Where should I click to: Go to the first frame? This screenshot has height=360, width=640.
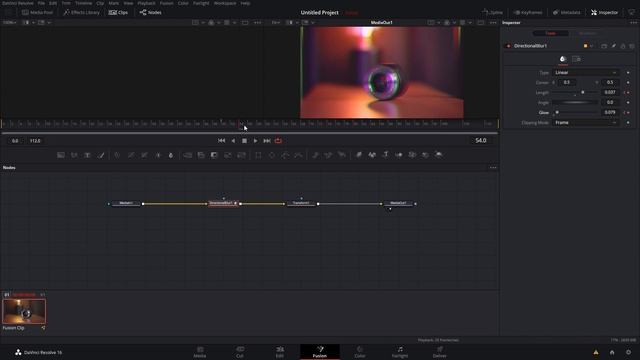pos(221,140)
